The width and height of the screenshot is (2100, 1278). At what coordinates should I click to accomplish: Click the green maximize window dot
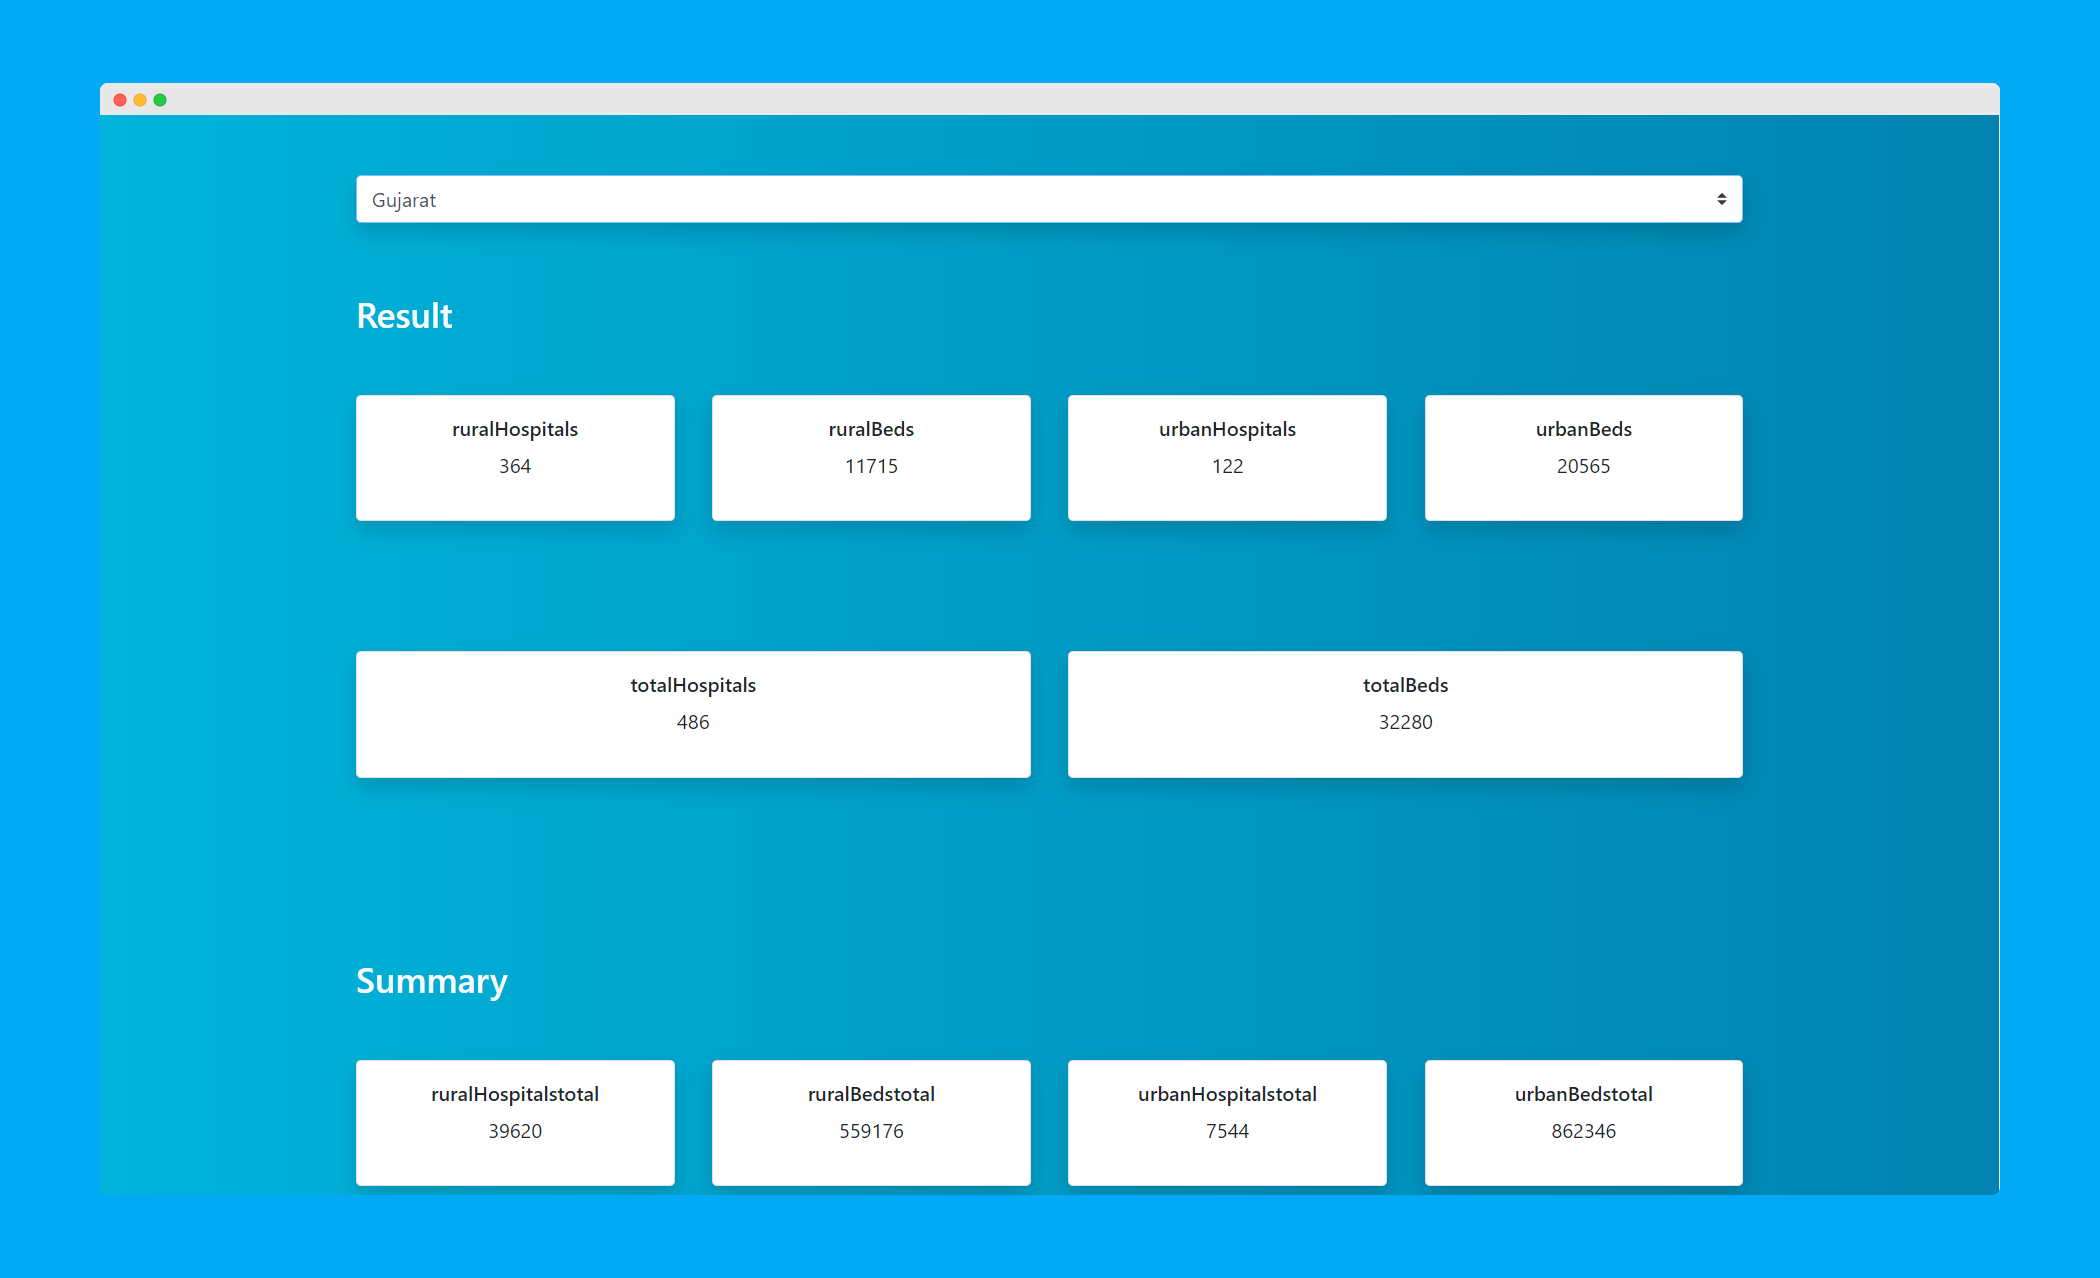[x=160, y=100]
